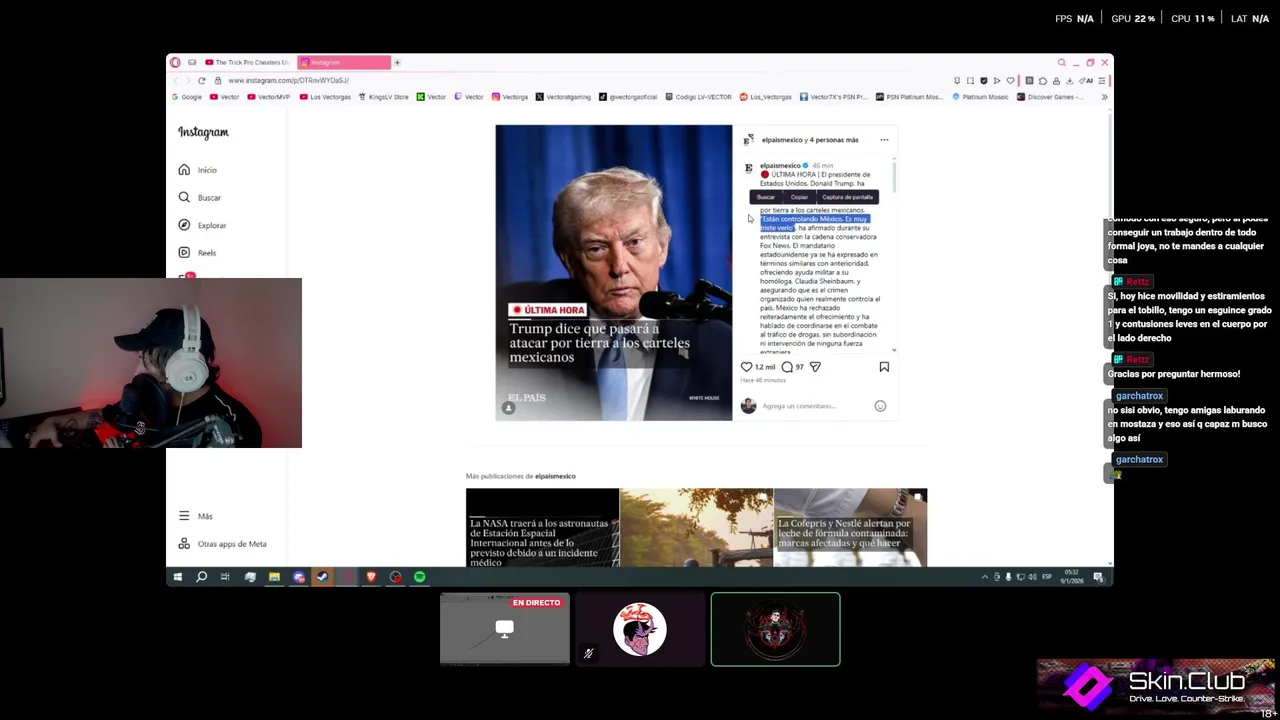Click the streamer webcam overlay

[x=150, y=363]
